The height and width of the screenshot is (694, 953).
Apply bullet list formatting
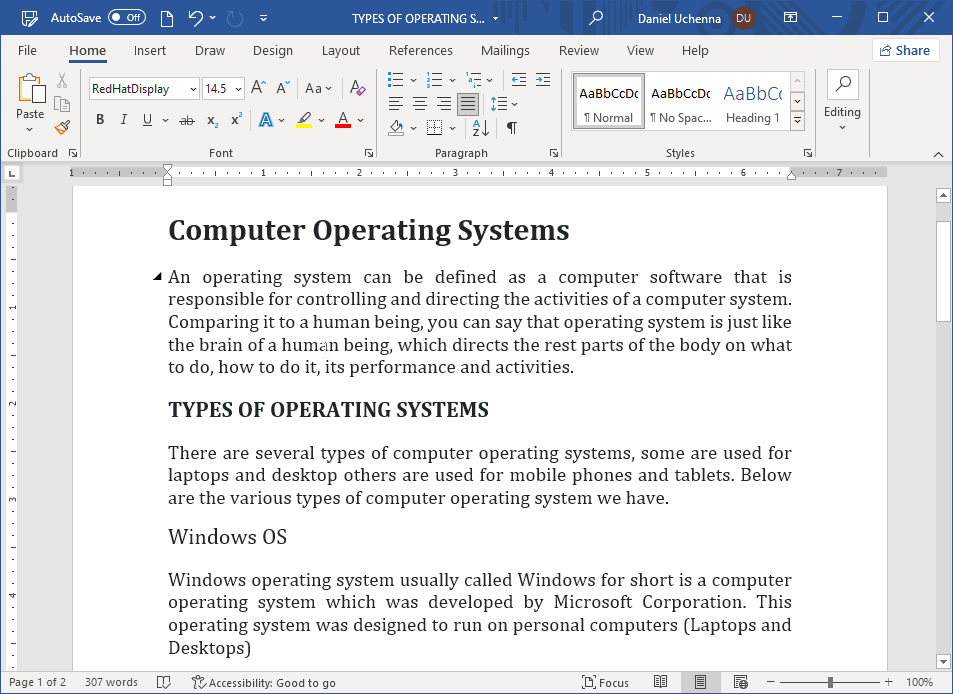tap(395, 80)
